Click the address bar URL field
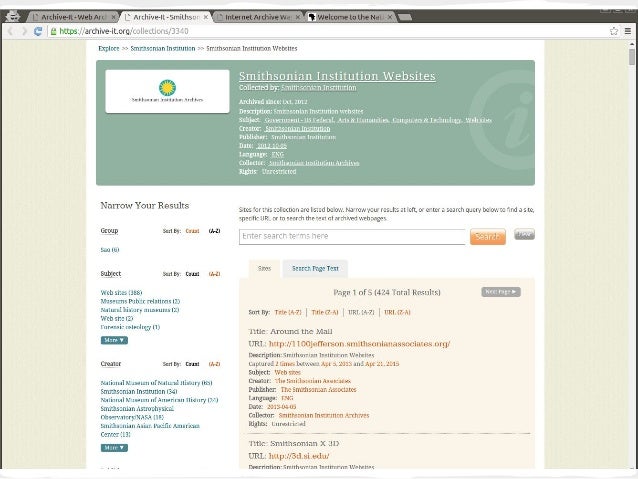 pyautogui.click(x=326, y=31)
